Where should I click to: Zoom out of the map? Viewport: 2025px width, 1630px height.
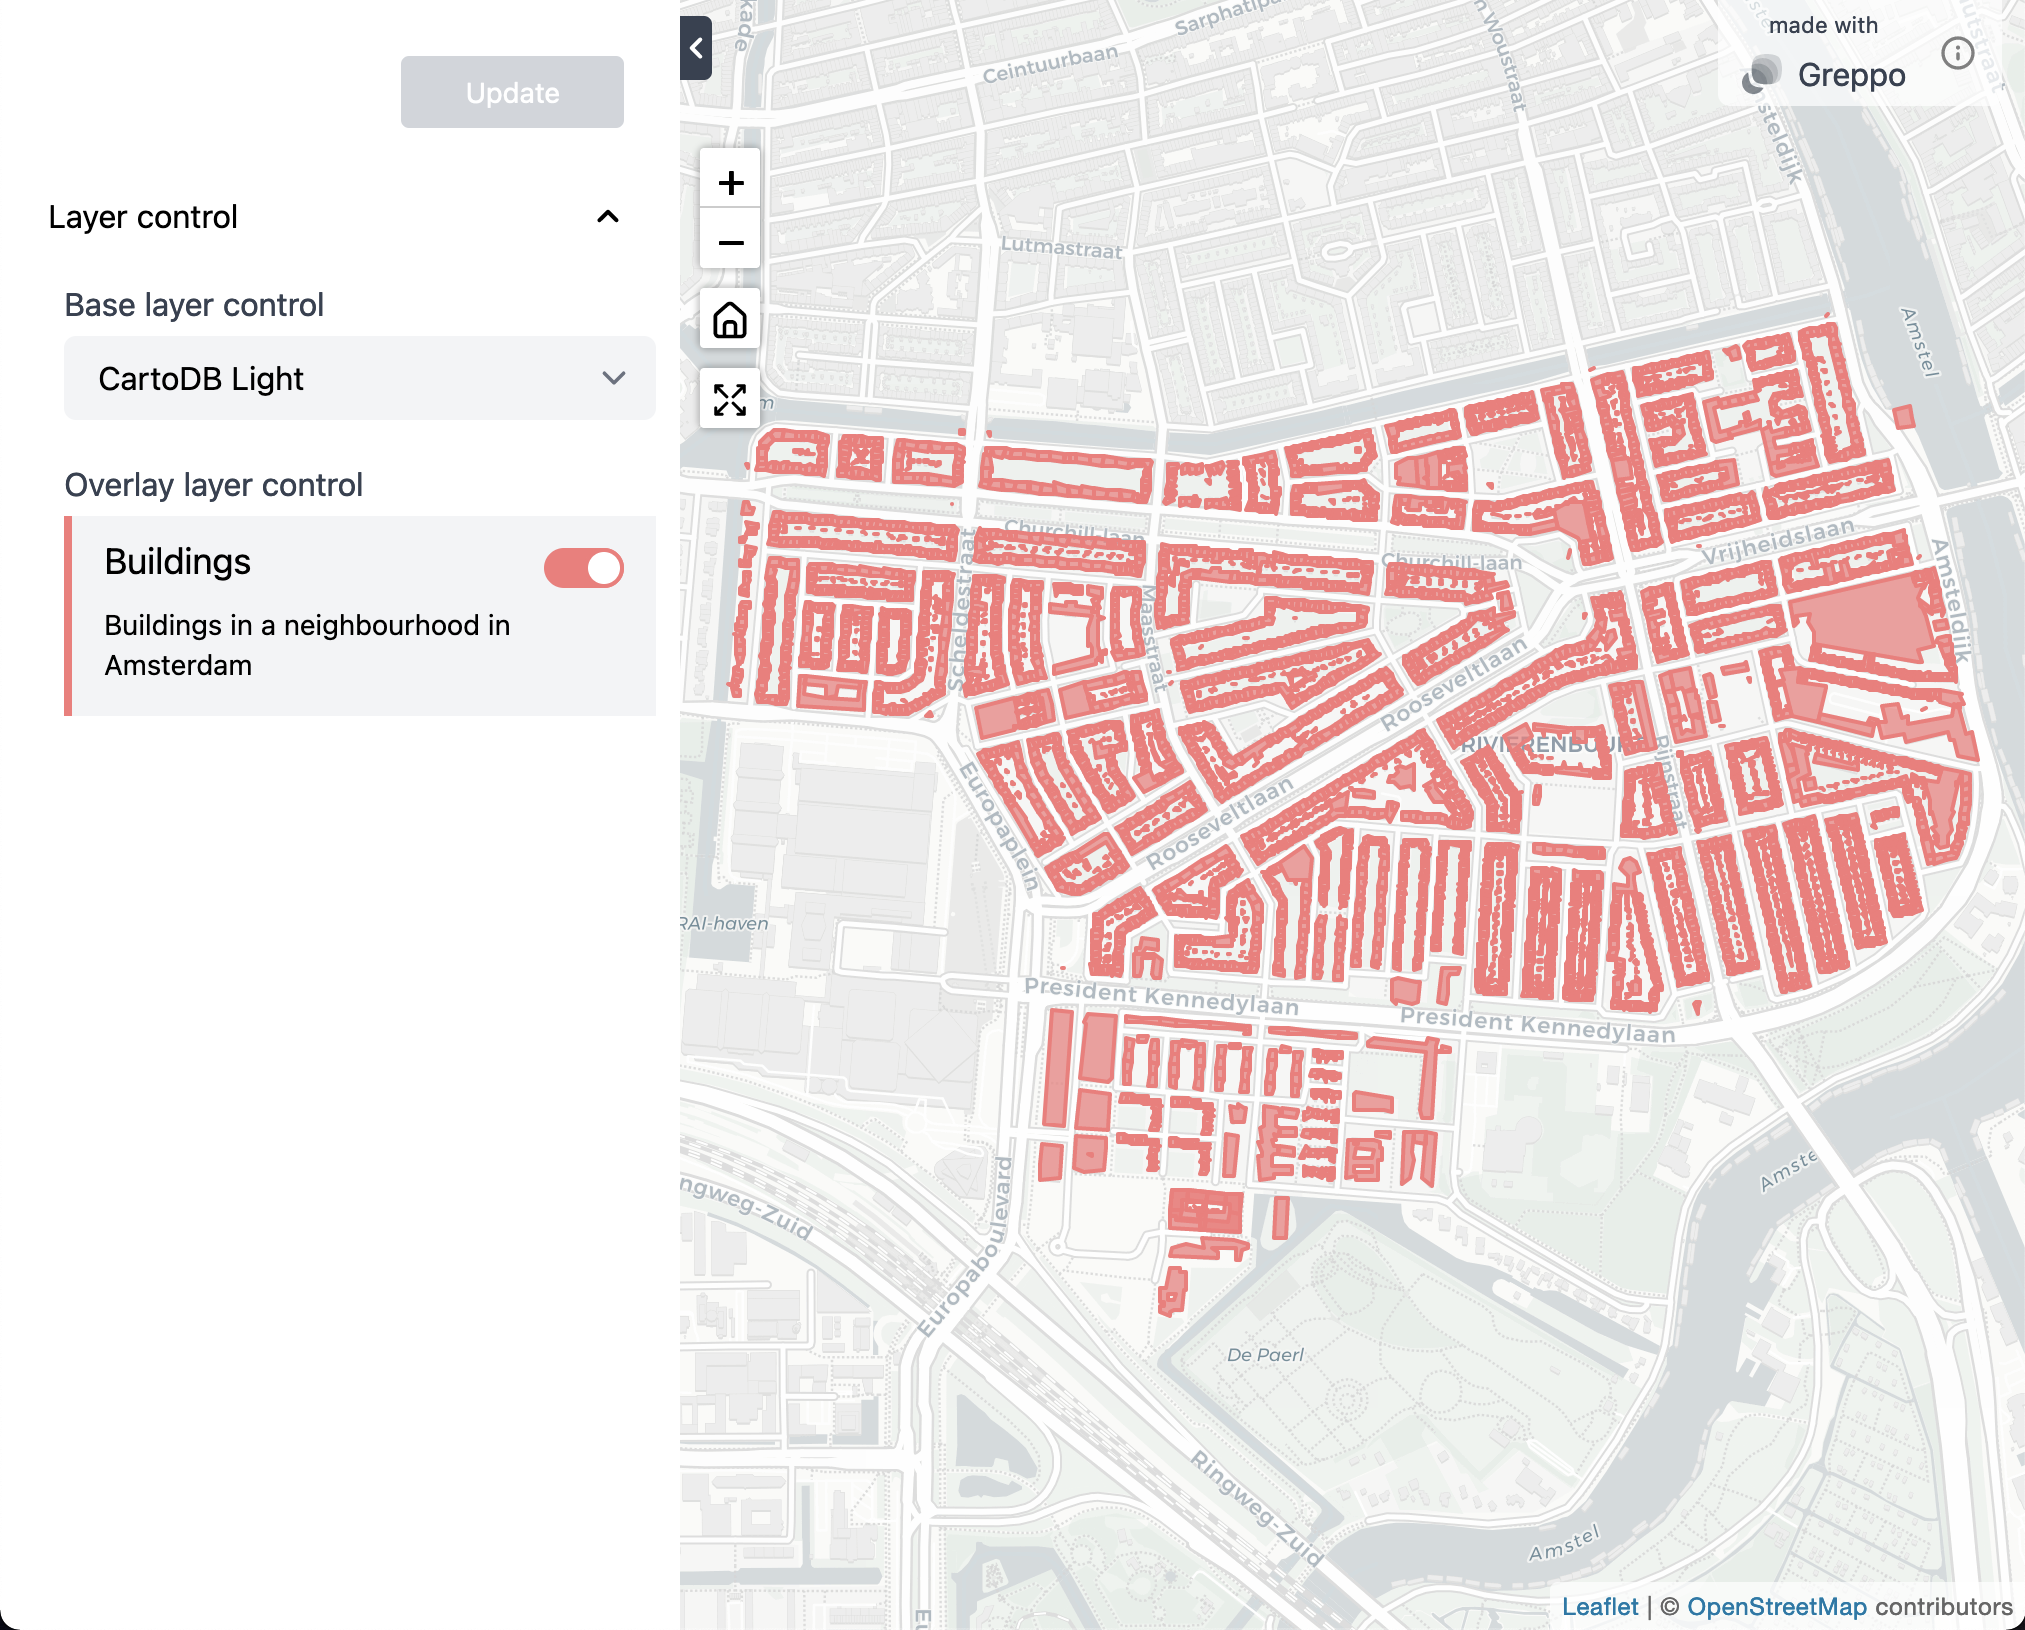[x=730, y=242]
